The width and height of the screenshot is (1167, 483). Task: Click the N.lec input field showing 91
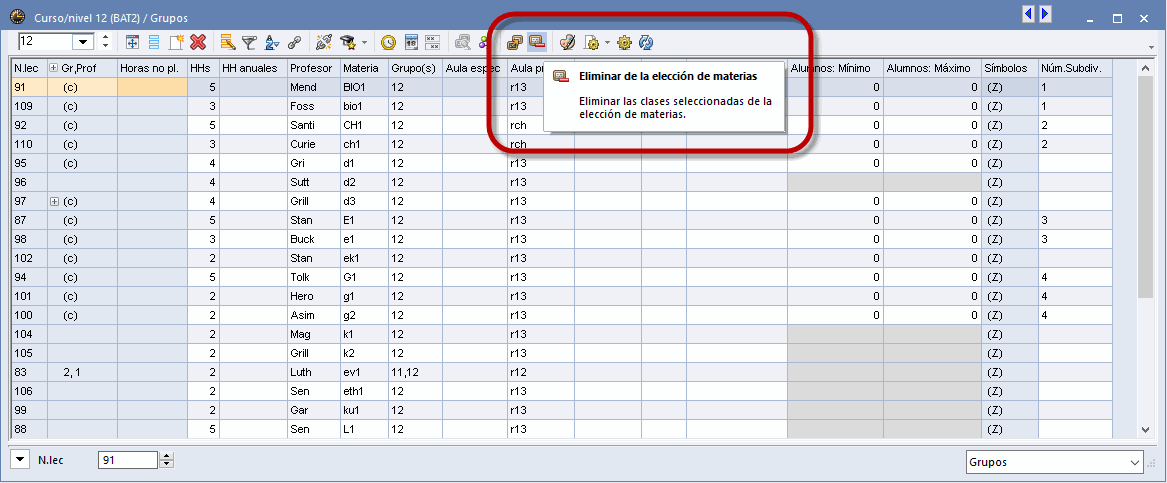tap(128, 461)
